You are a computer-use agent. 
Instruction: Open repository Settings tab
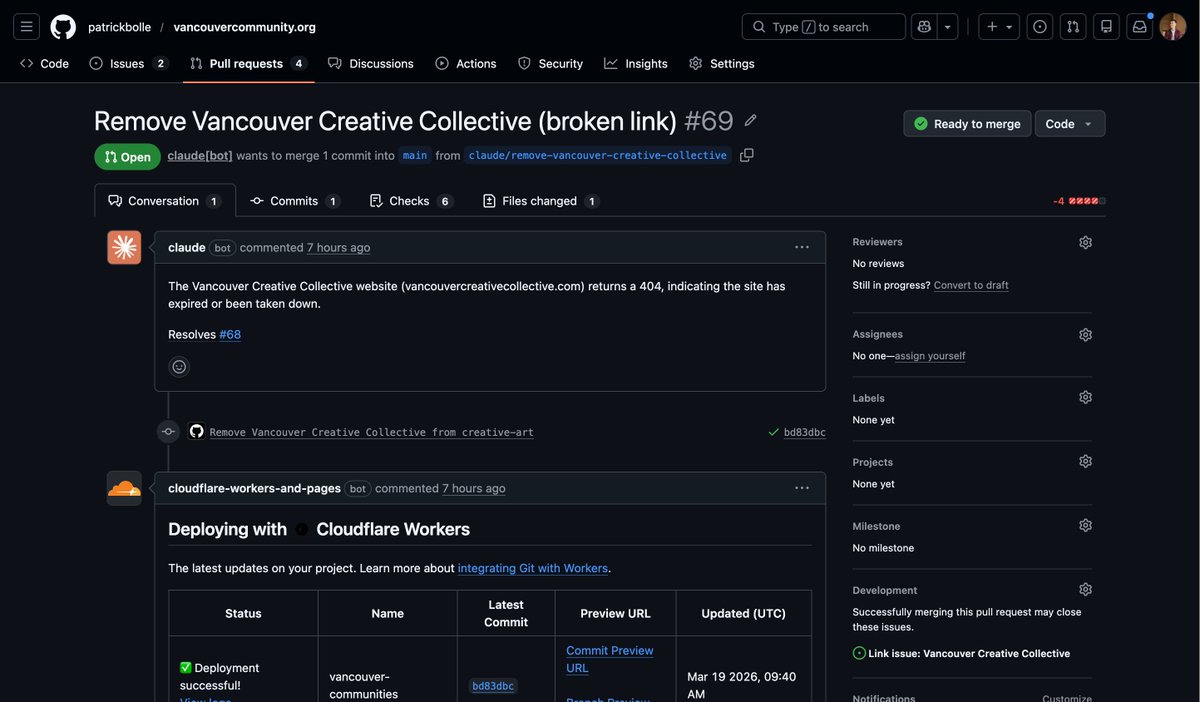click(x=722, y=63)
